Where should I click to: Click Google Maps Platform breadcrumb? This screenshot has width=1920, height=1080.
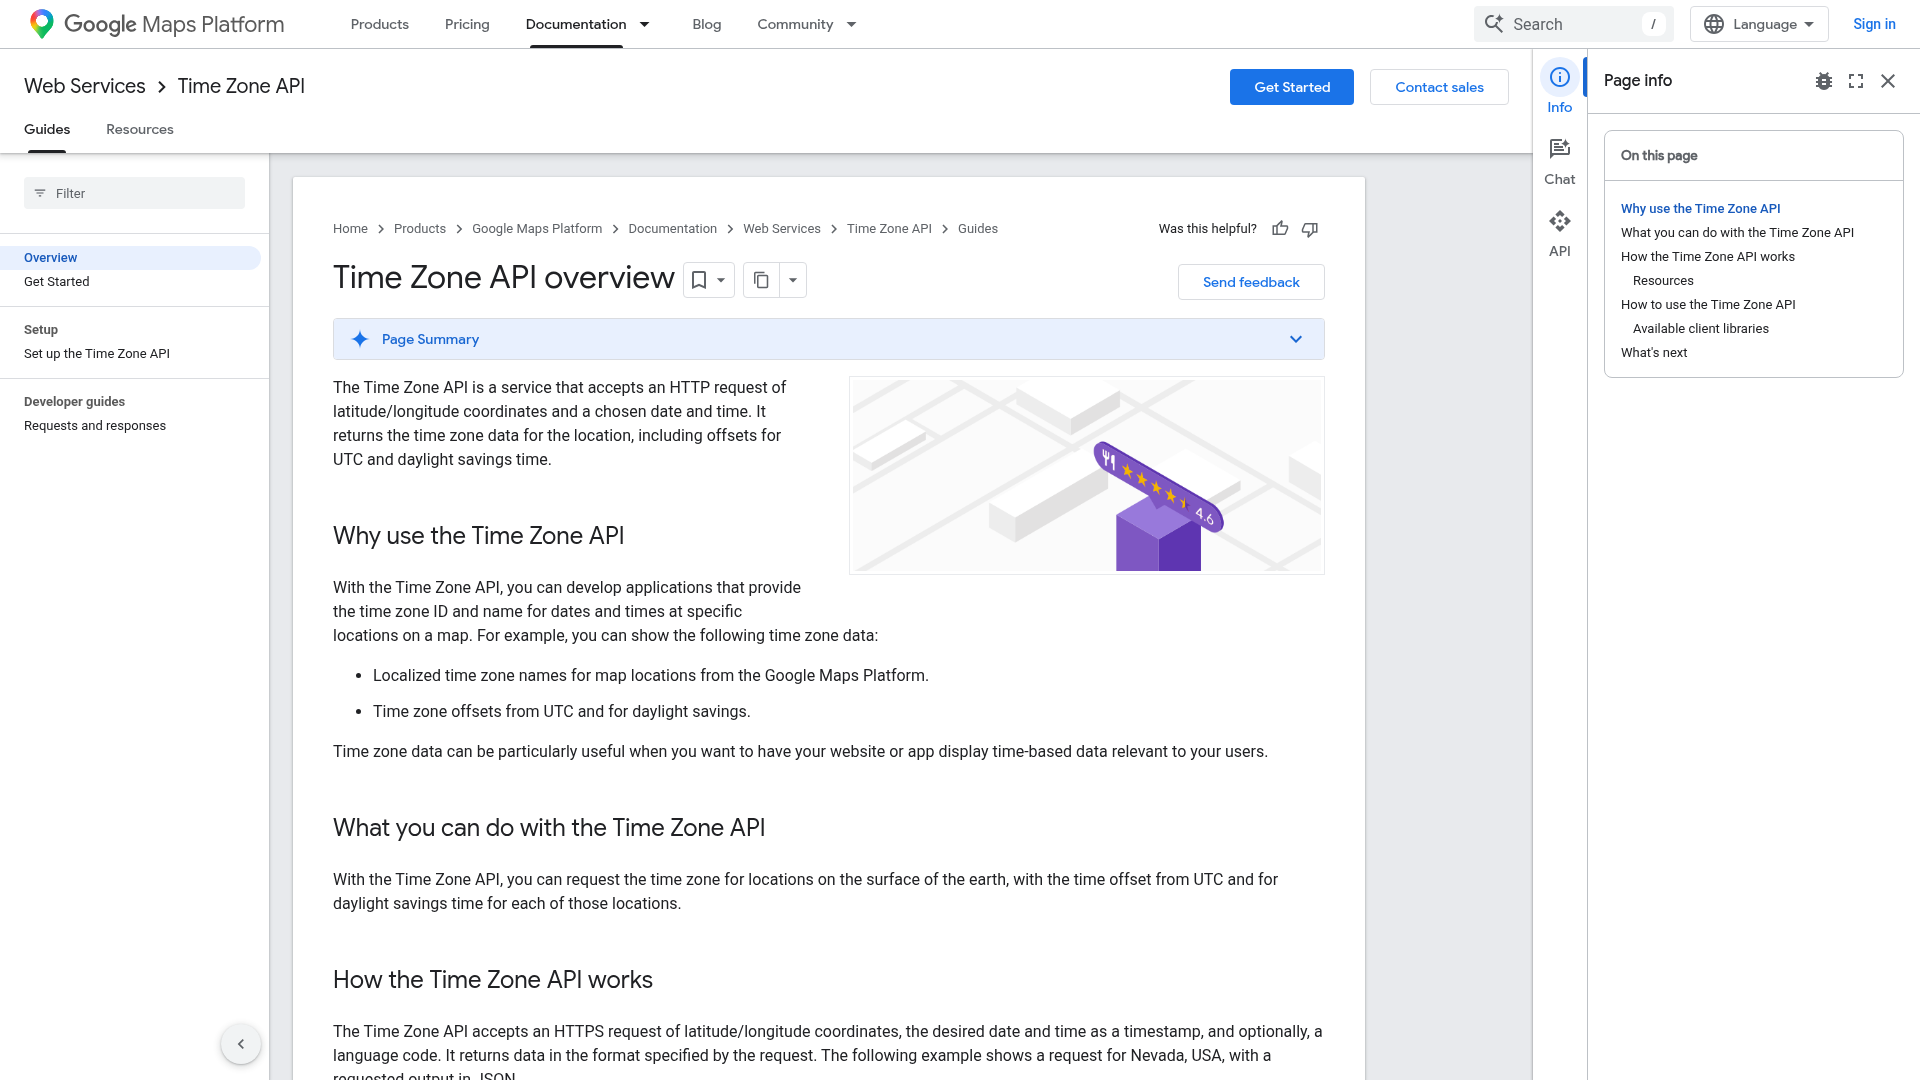pos(537,229)
